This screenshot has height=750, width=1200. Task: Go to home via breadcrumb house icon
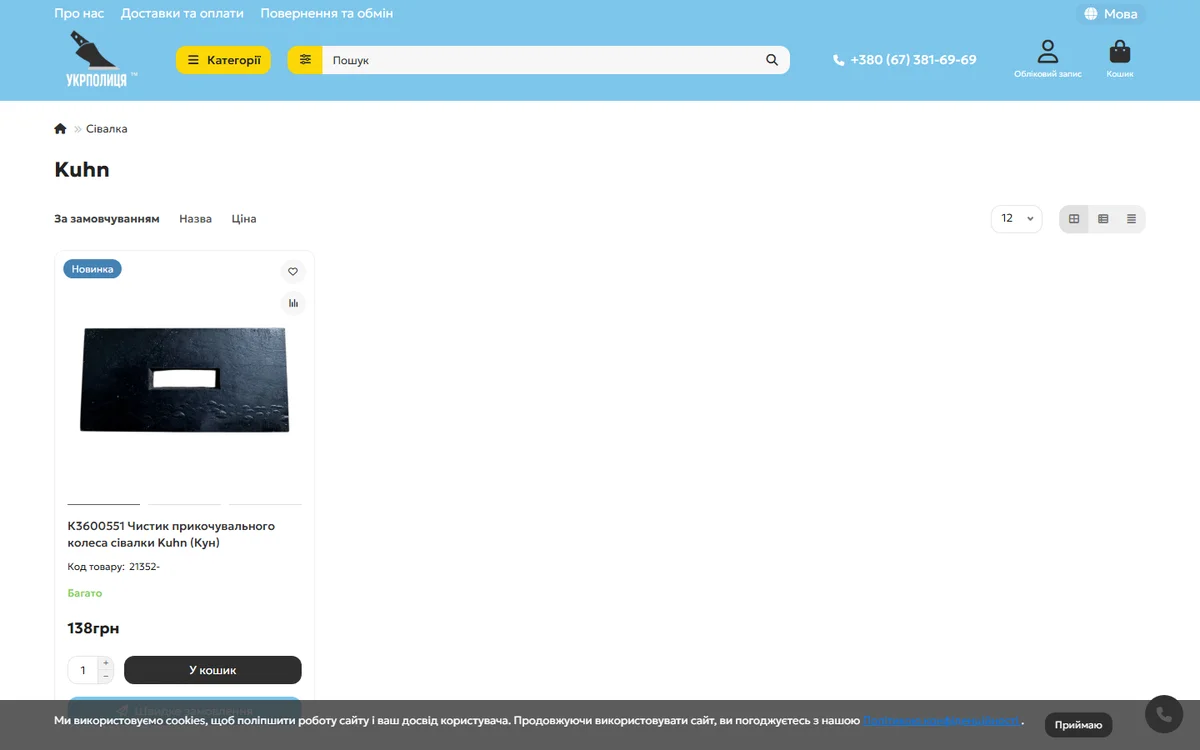60,129
